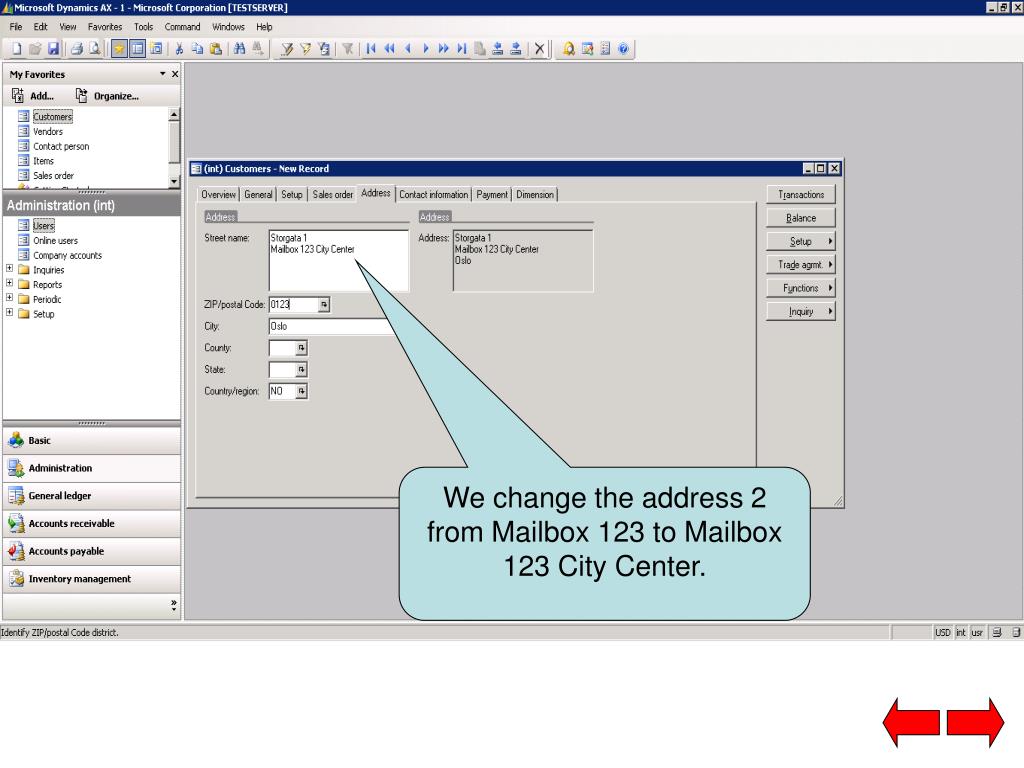
Task: Open the State lookup arrow
Action: tap(301, 370)
